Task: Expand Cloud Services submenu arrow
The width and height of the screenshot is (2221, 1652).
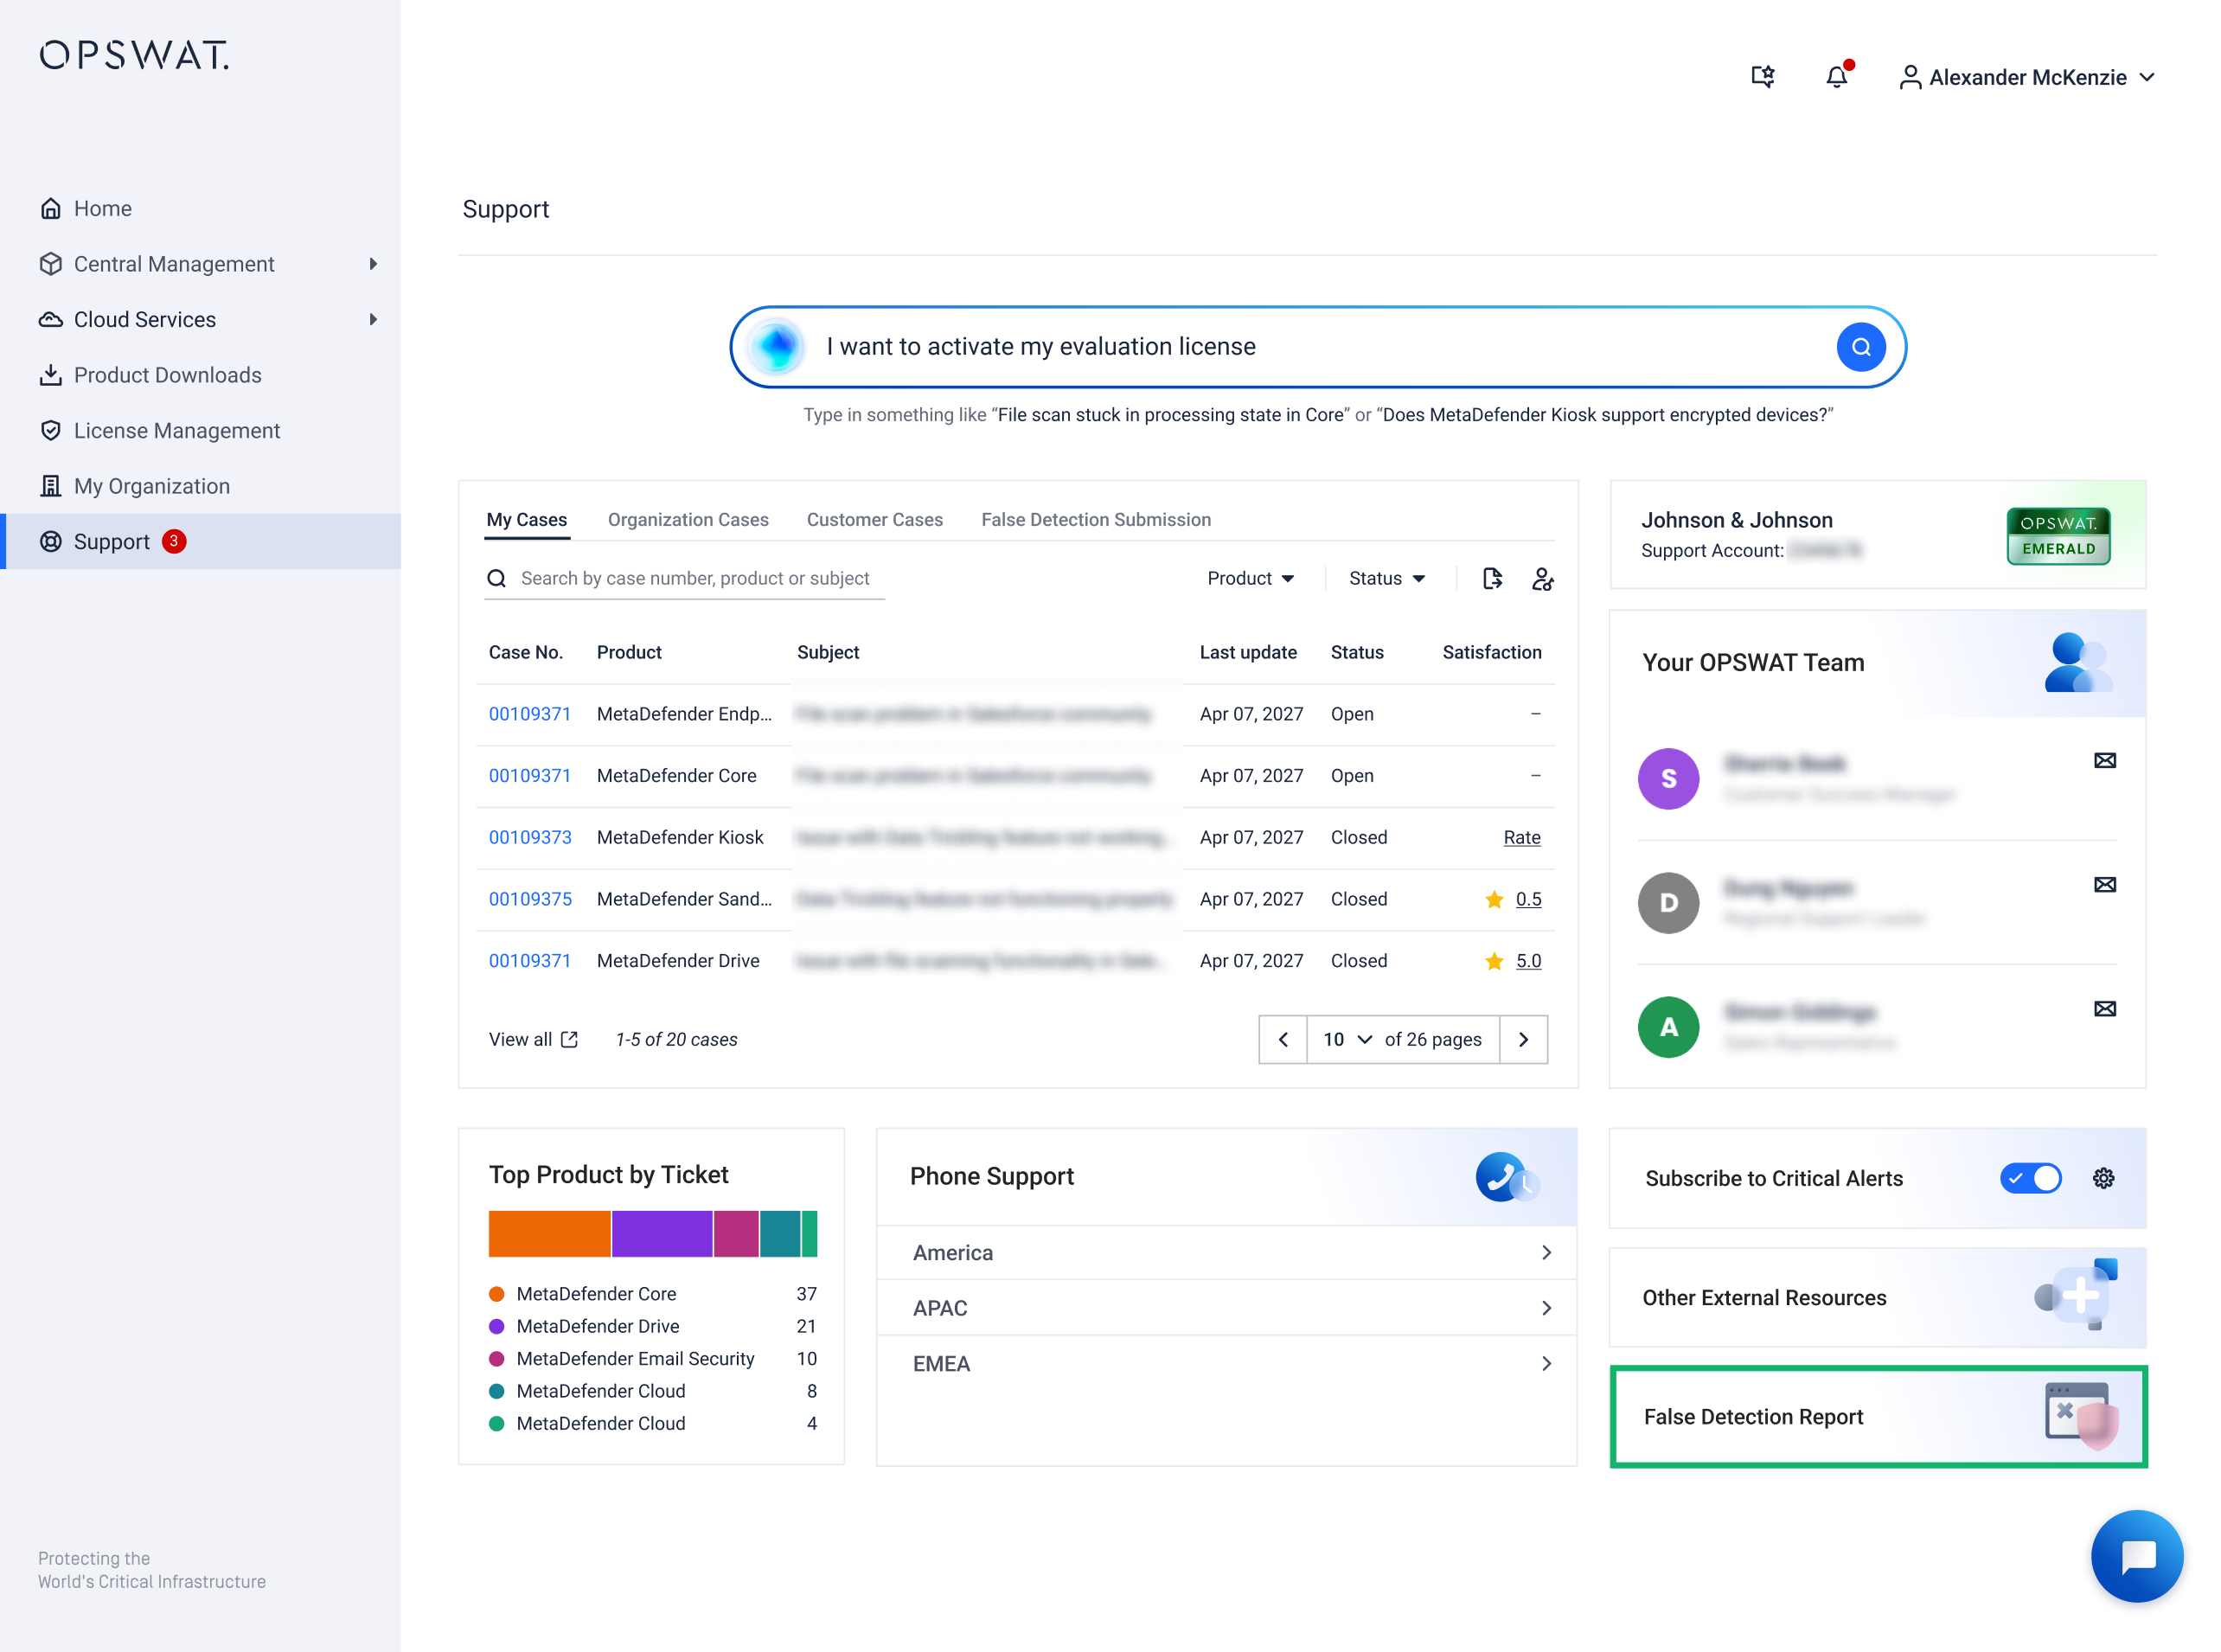Action: tap(373, 319)
